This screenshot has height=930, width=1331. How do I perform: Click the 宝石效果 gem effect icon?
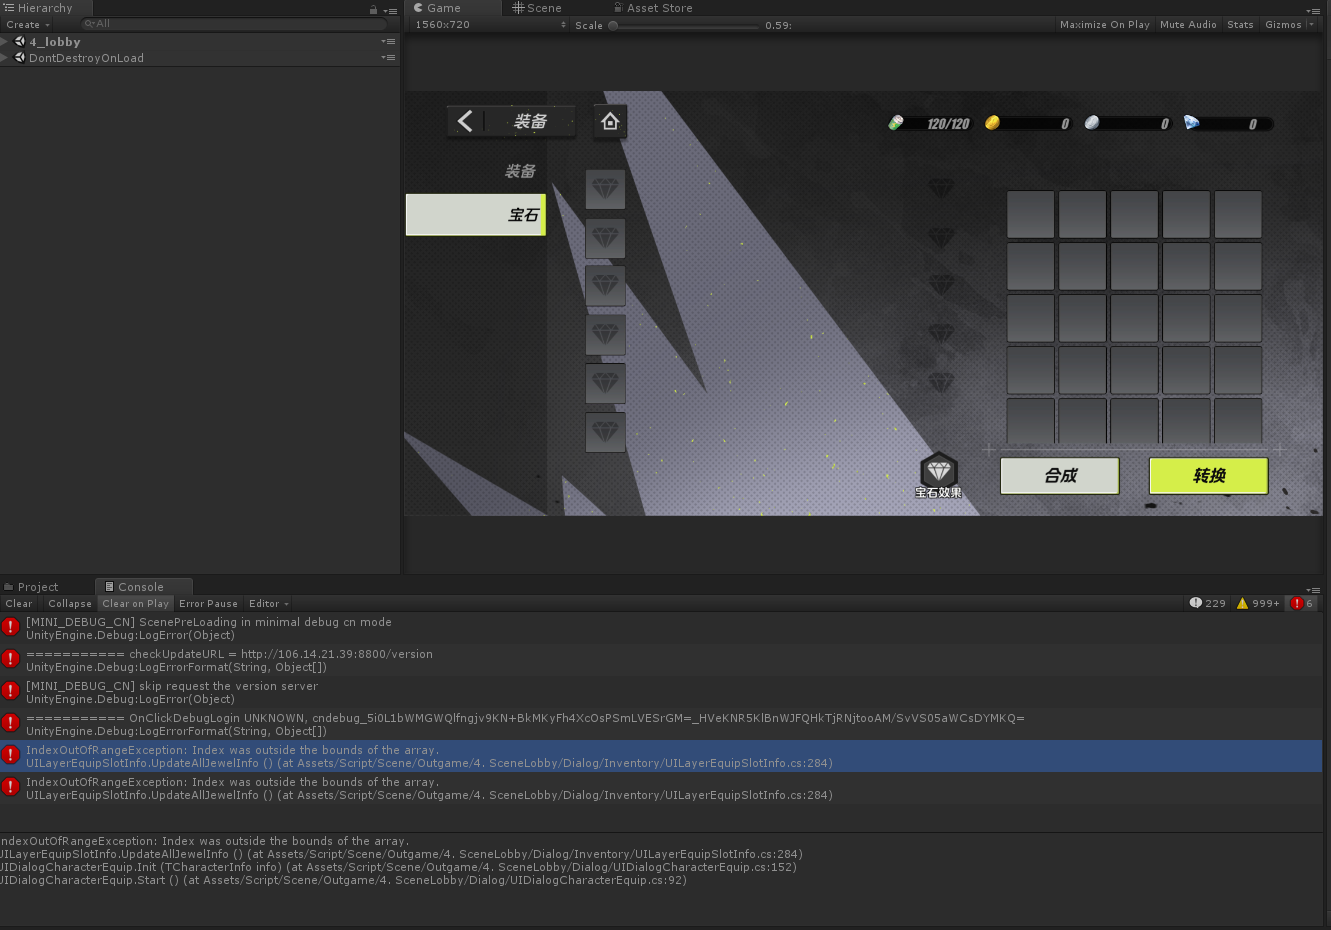pyautogui.click(x=938, y=472)
